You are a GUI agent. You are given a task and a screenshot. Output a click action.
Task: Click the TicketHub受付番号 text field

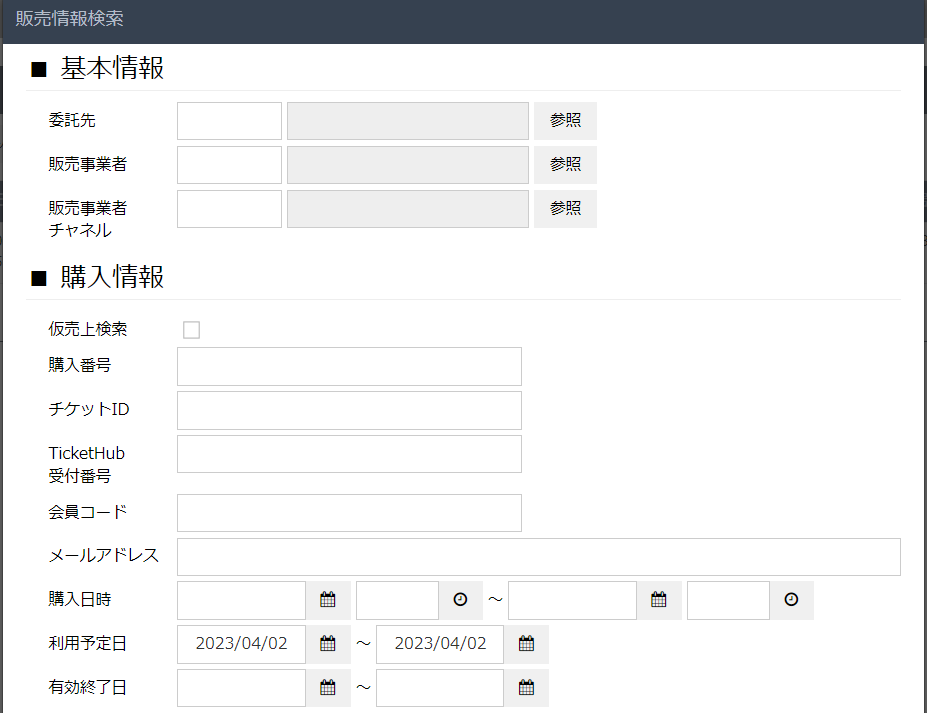(349, 454)
